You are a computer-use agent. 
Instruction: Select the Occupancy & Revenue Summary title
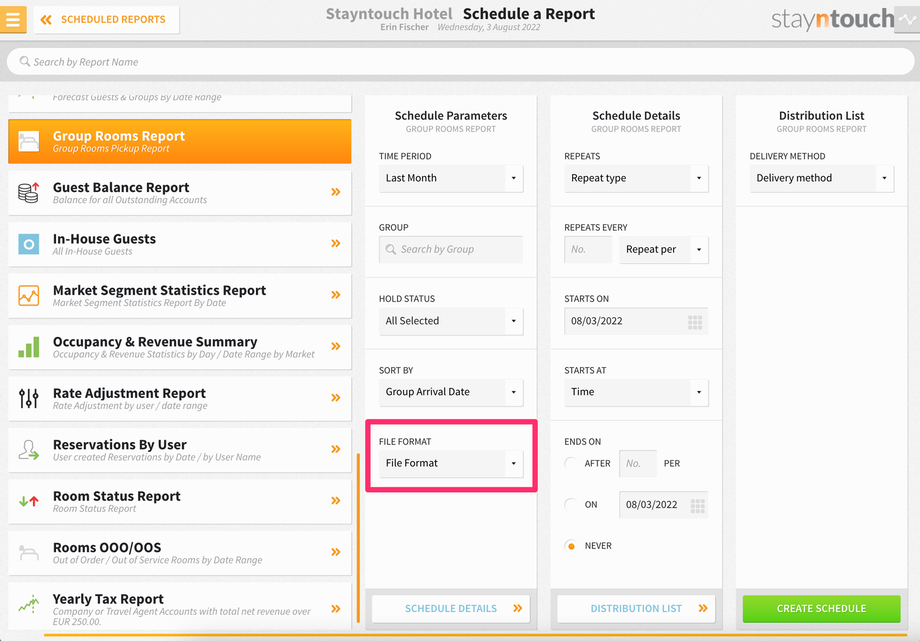[x=155, y=342]
